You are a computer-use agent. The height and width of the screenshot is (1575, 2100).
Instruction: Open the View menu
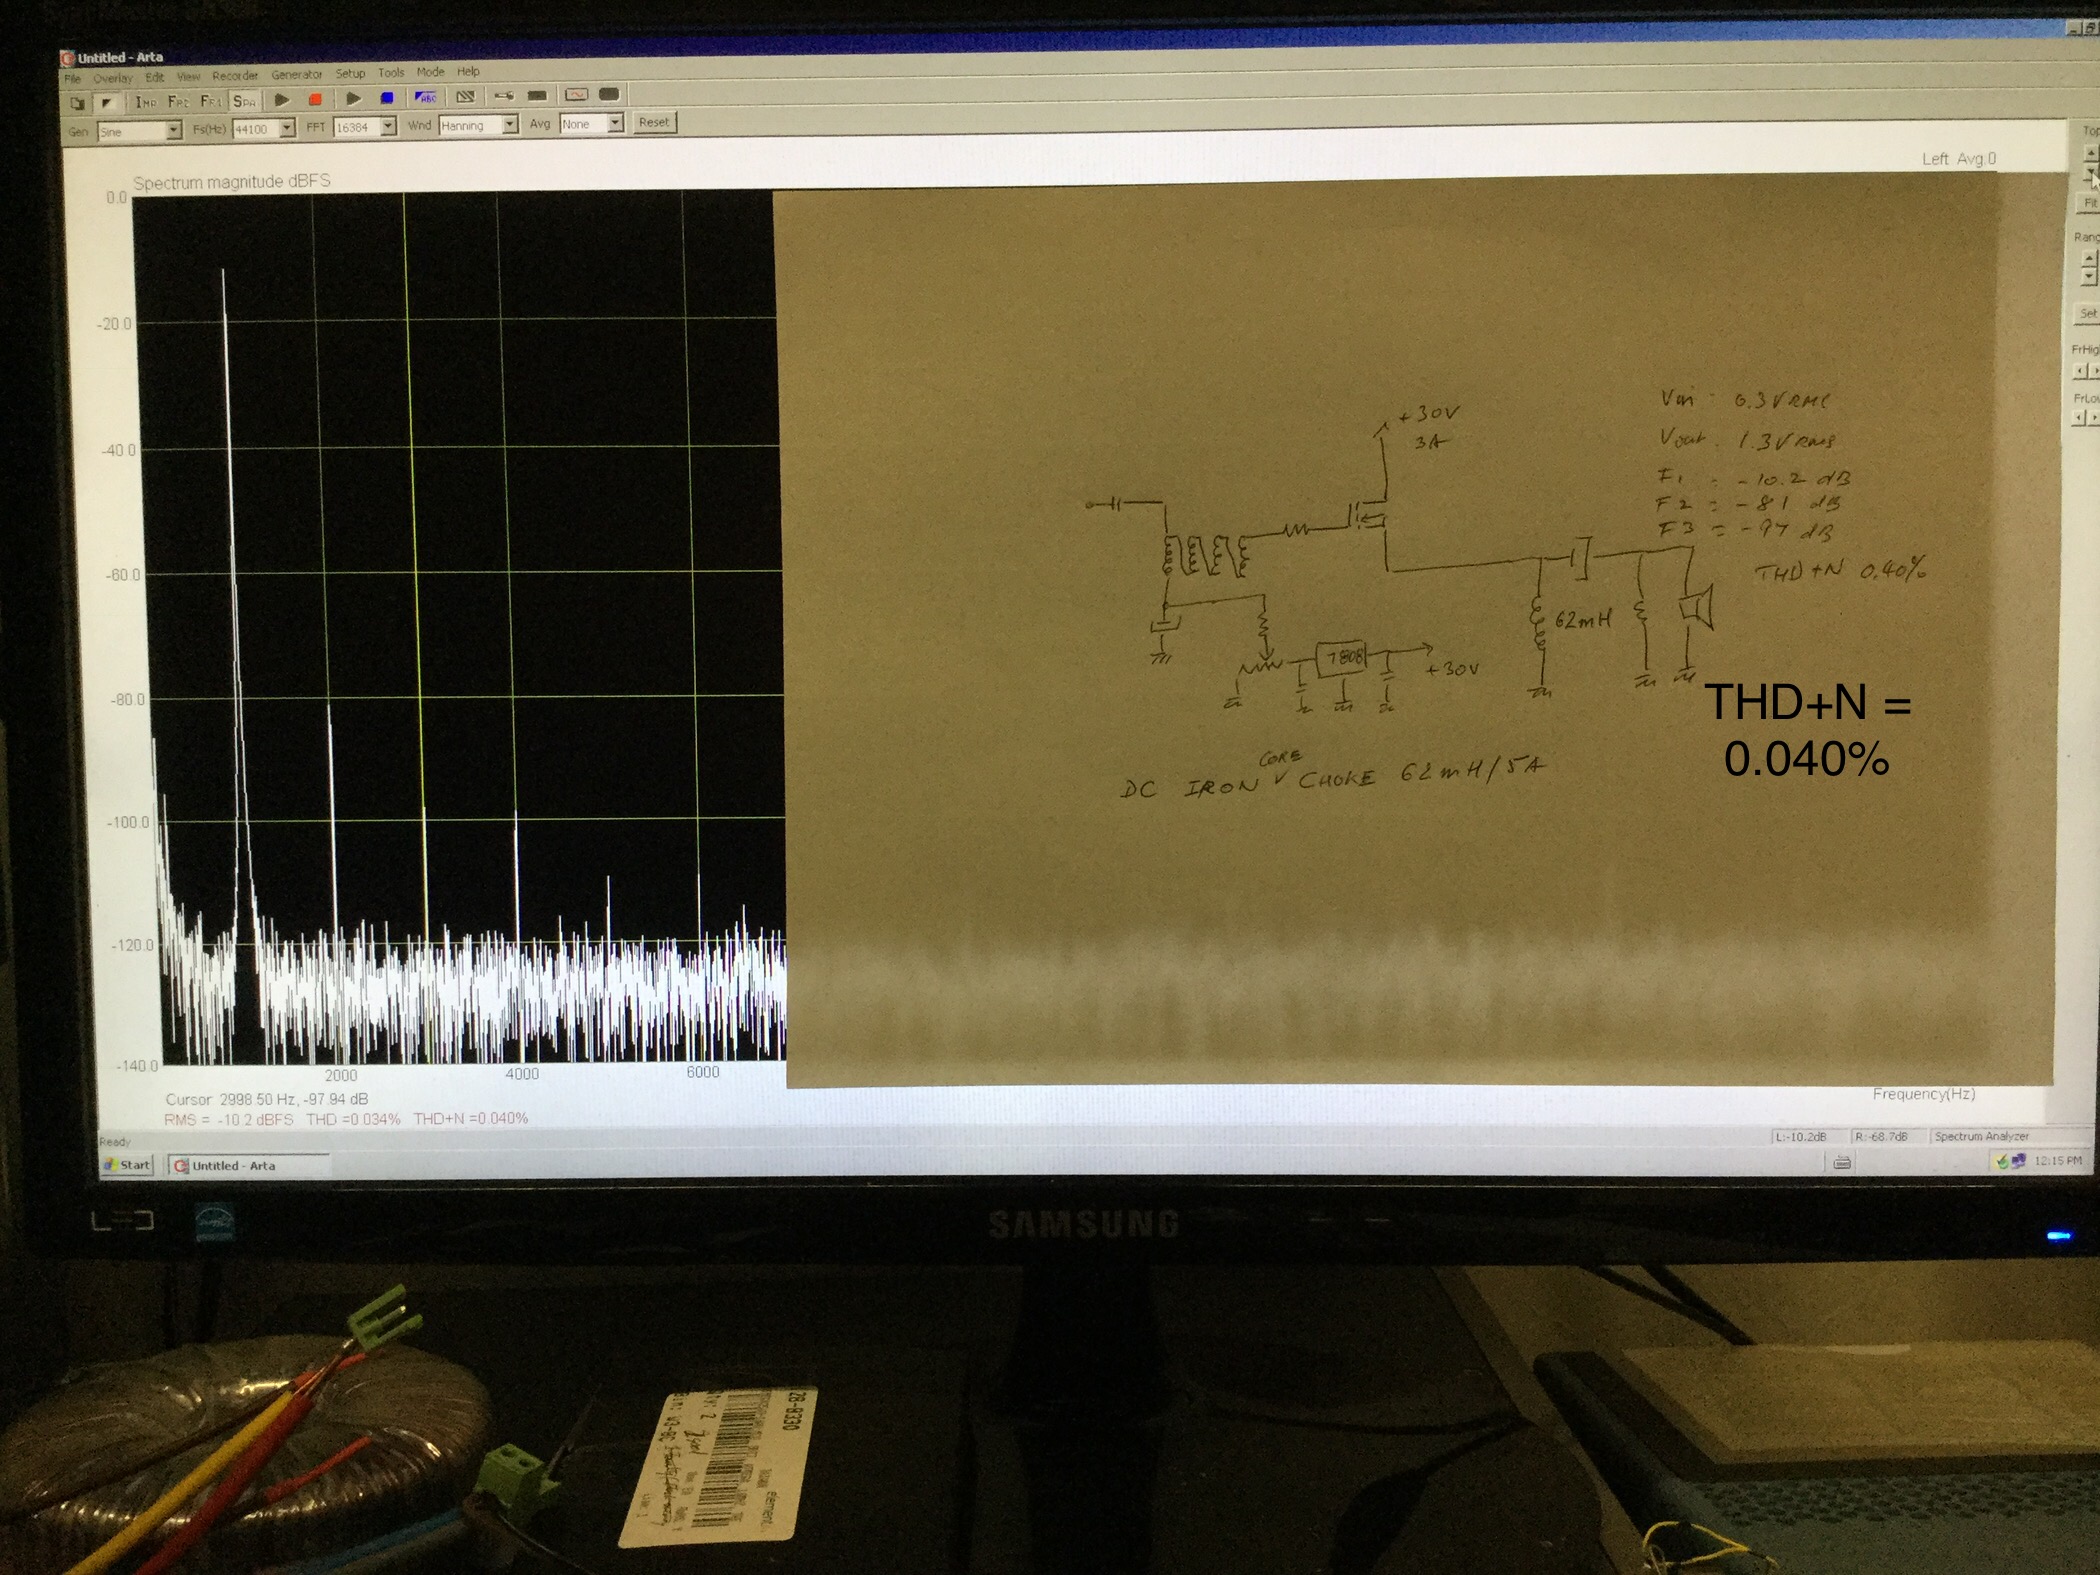point(188,76)
